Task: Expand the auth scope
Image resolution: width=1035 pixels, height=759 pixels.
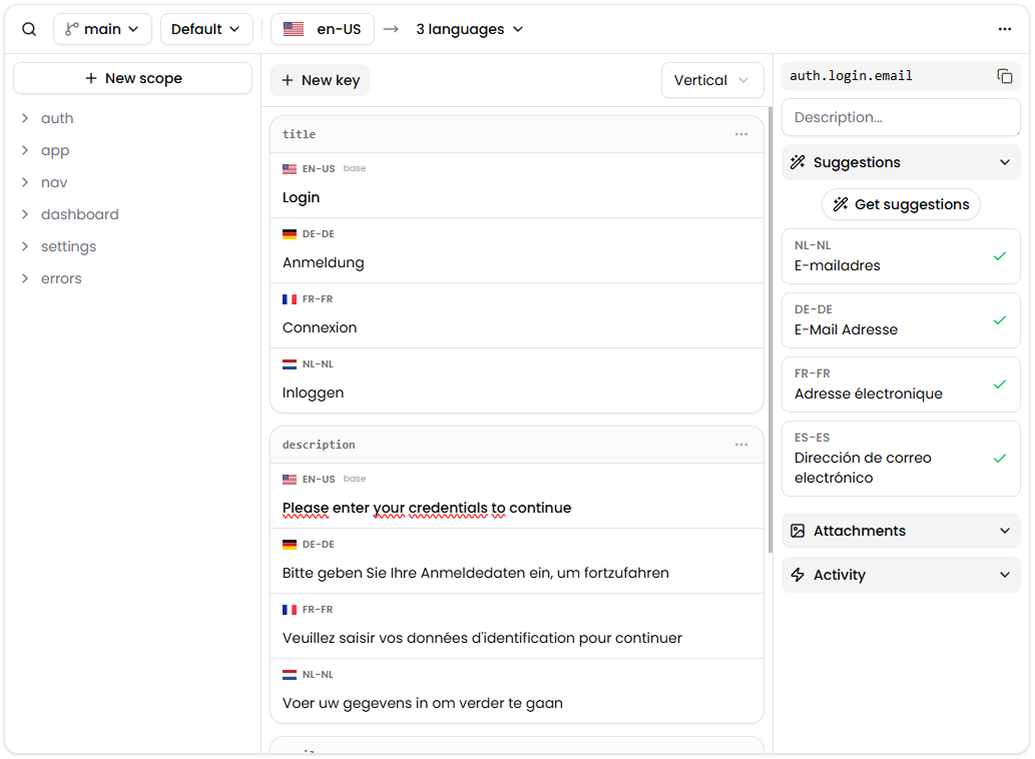Action: (x=24, y=118)
